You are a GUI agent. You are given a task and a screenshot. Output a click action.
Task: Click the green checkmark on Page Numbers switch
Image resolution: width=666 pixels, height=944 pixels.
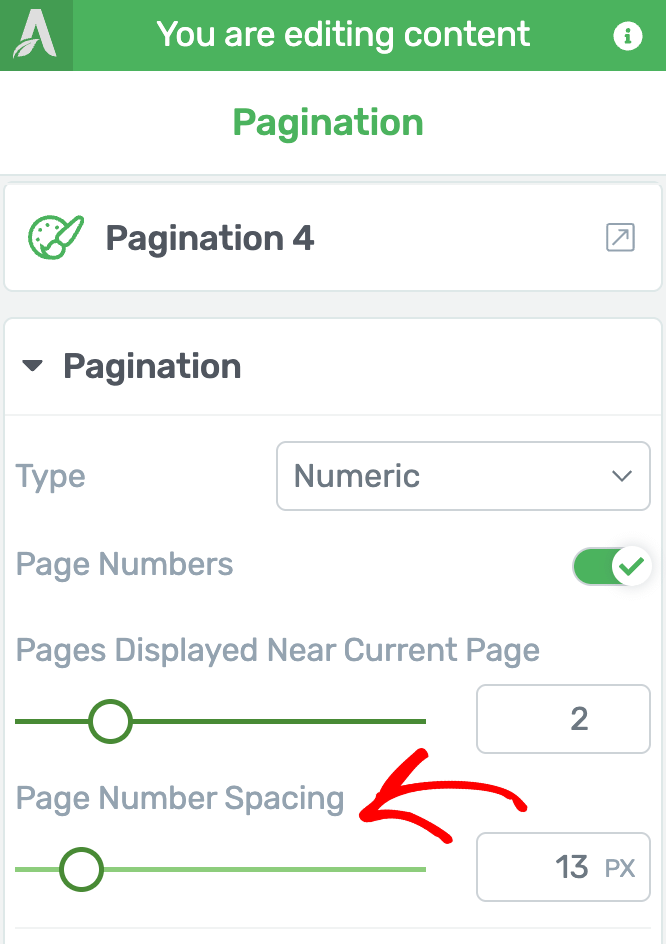tap(631, 566)
